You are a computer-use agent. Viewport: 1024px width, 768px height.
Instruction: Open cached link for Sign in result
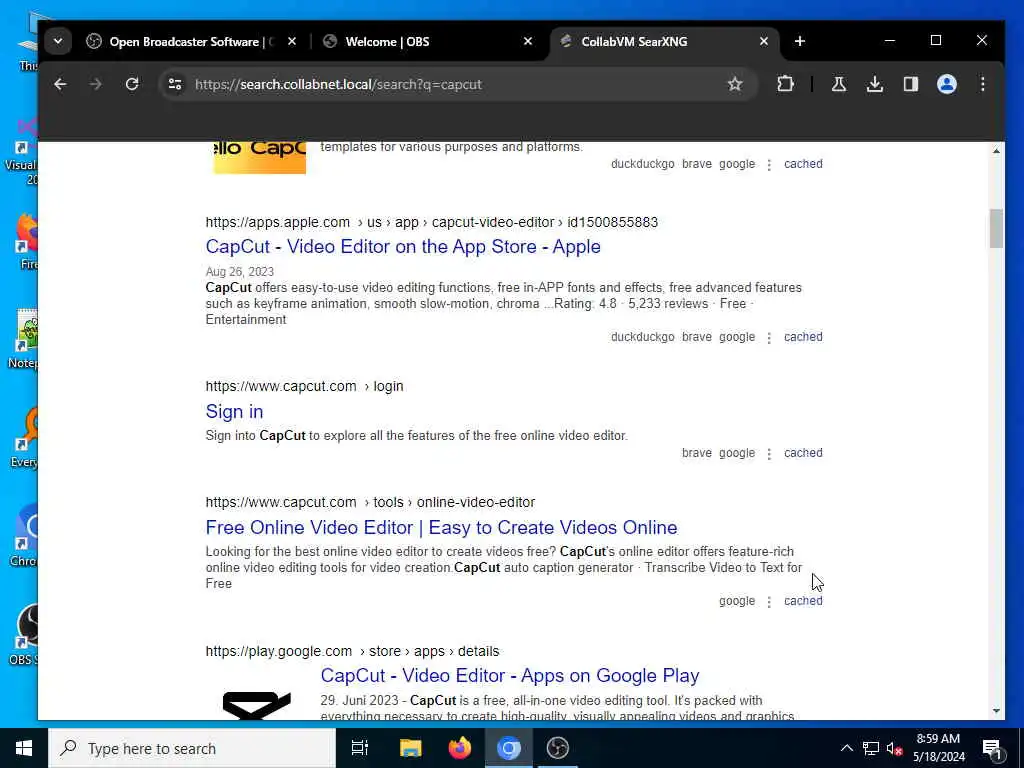[803, 453]
